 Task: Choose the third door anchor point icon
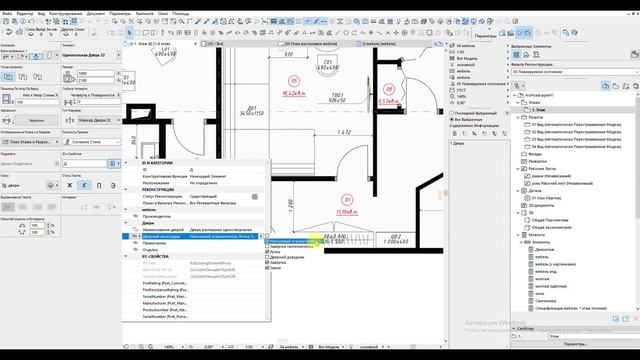[x=38, y=77]
